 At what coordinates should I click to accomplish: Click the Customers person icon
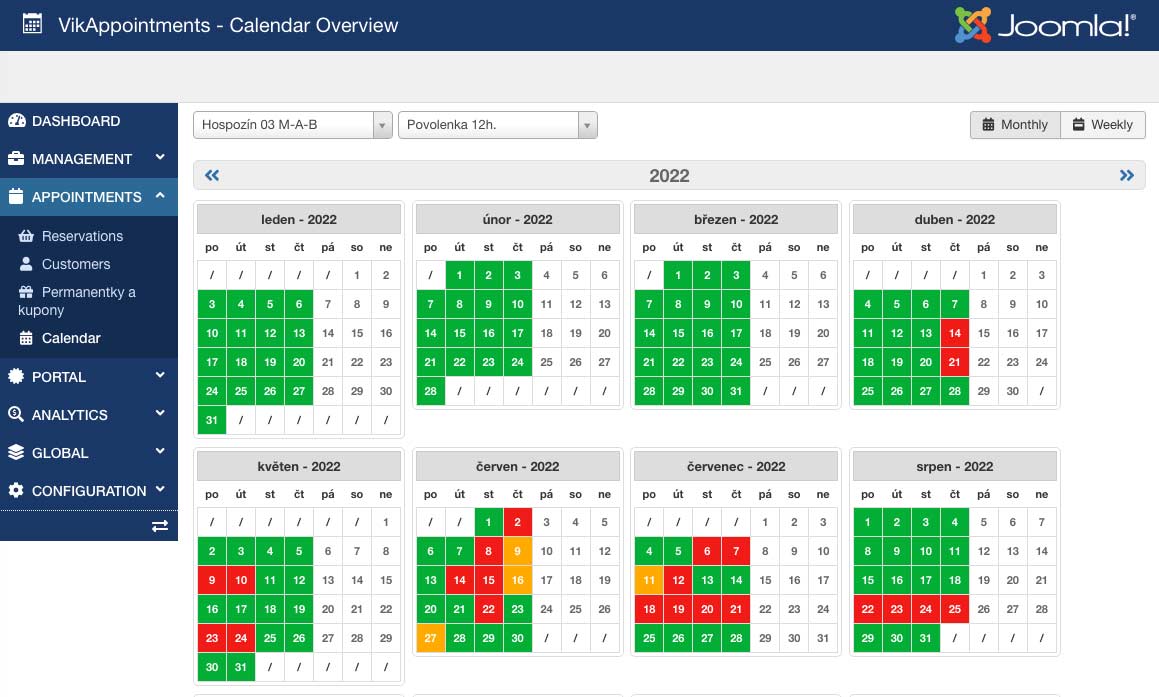pyautogui.click(x=26, y=264)
